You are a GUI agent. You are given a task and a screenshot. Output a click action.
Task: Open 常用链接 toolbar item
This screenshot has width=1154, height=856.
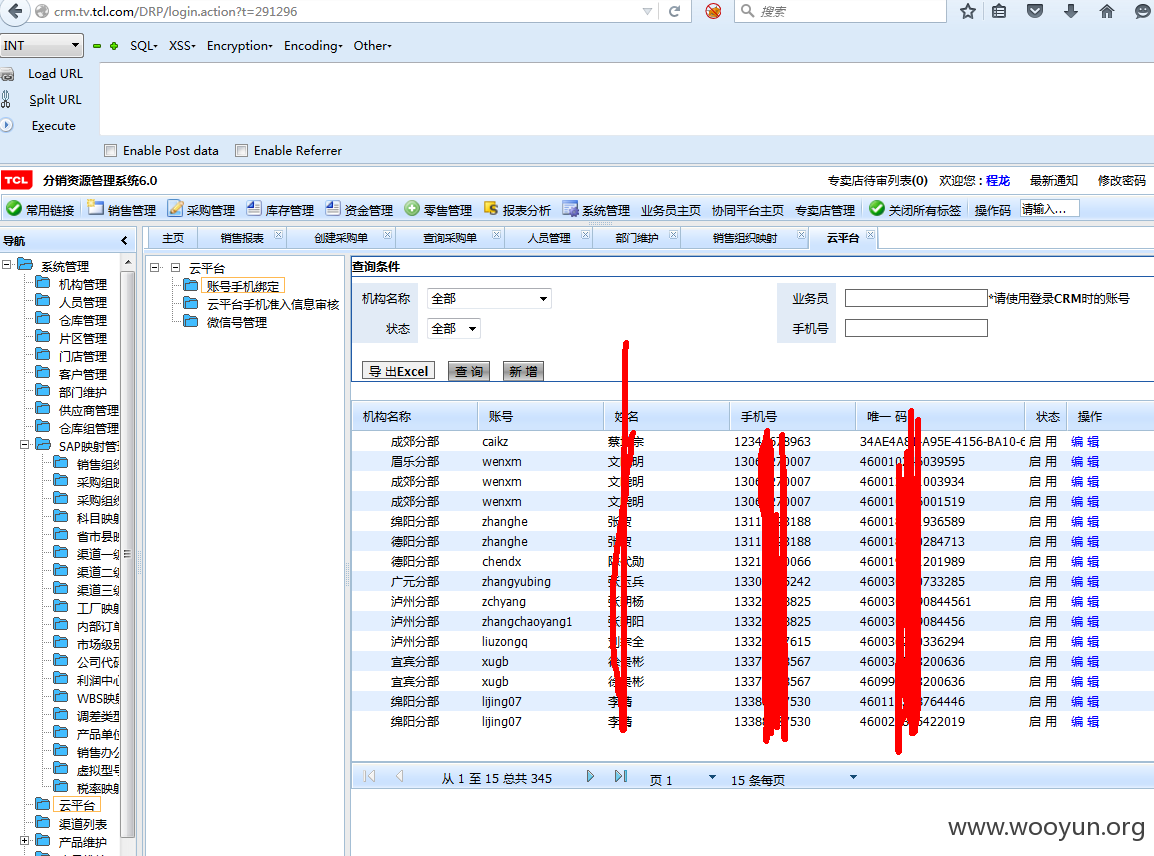(x=40, y=210)
